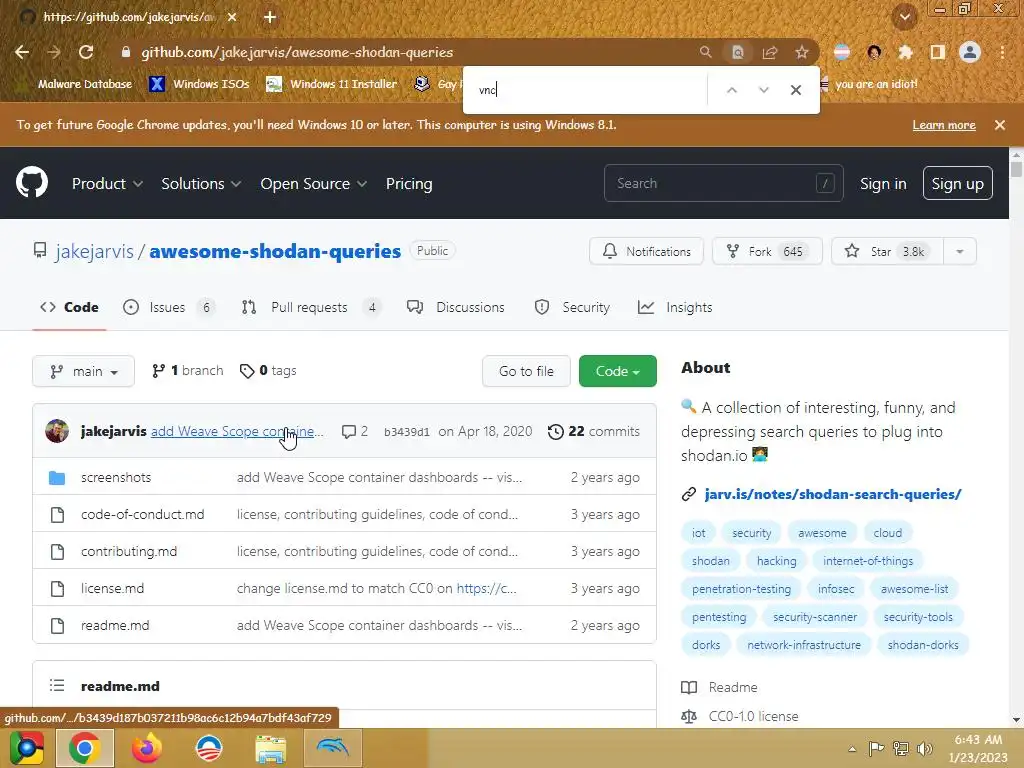The width and height of the screenshot is (1024, 768).
Task: Open File Explorer from the taskbar
Action: pos(270,748)
